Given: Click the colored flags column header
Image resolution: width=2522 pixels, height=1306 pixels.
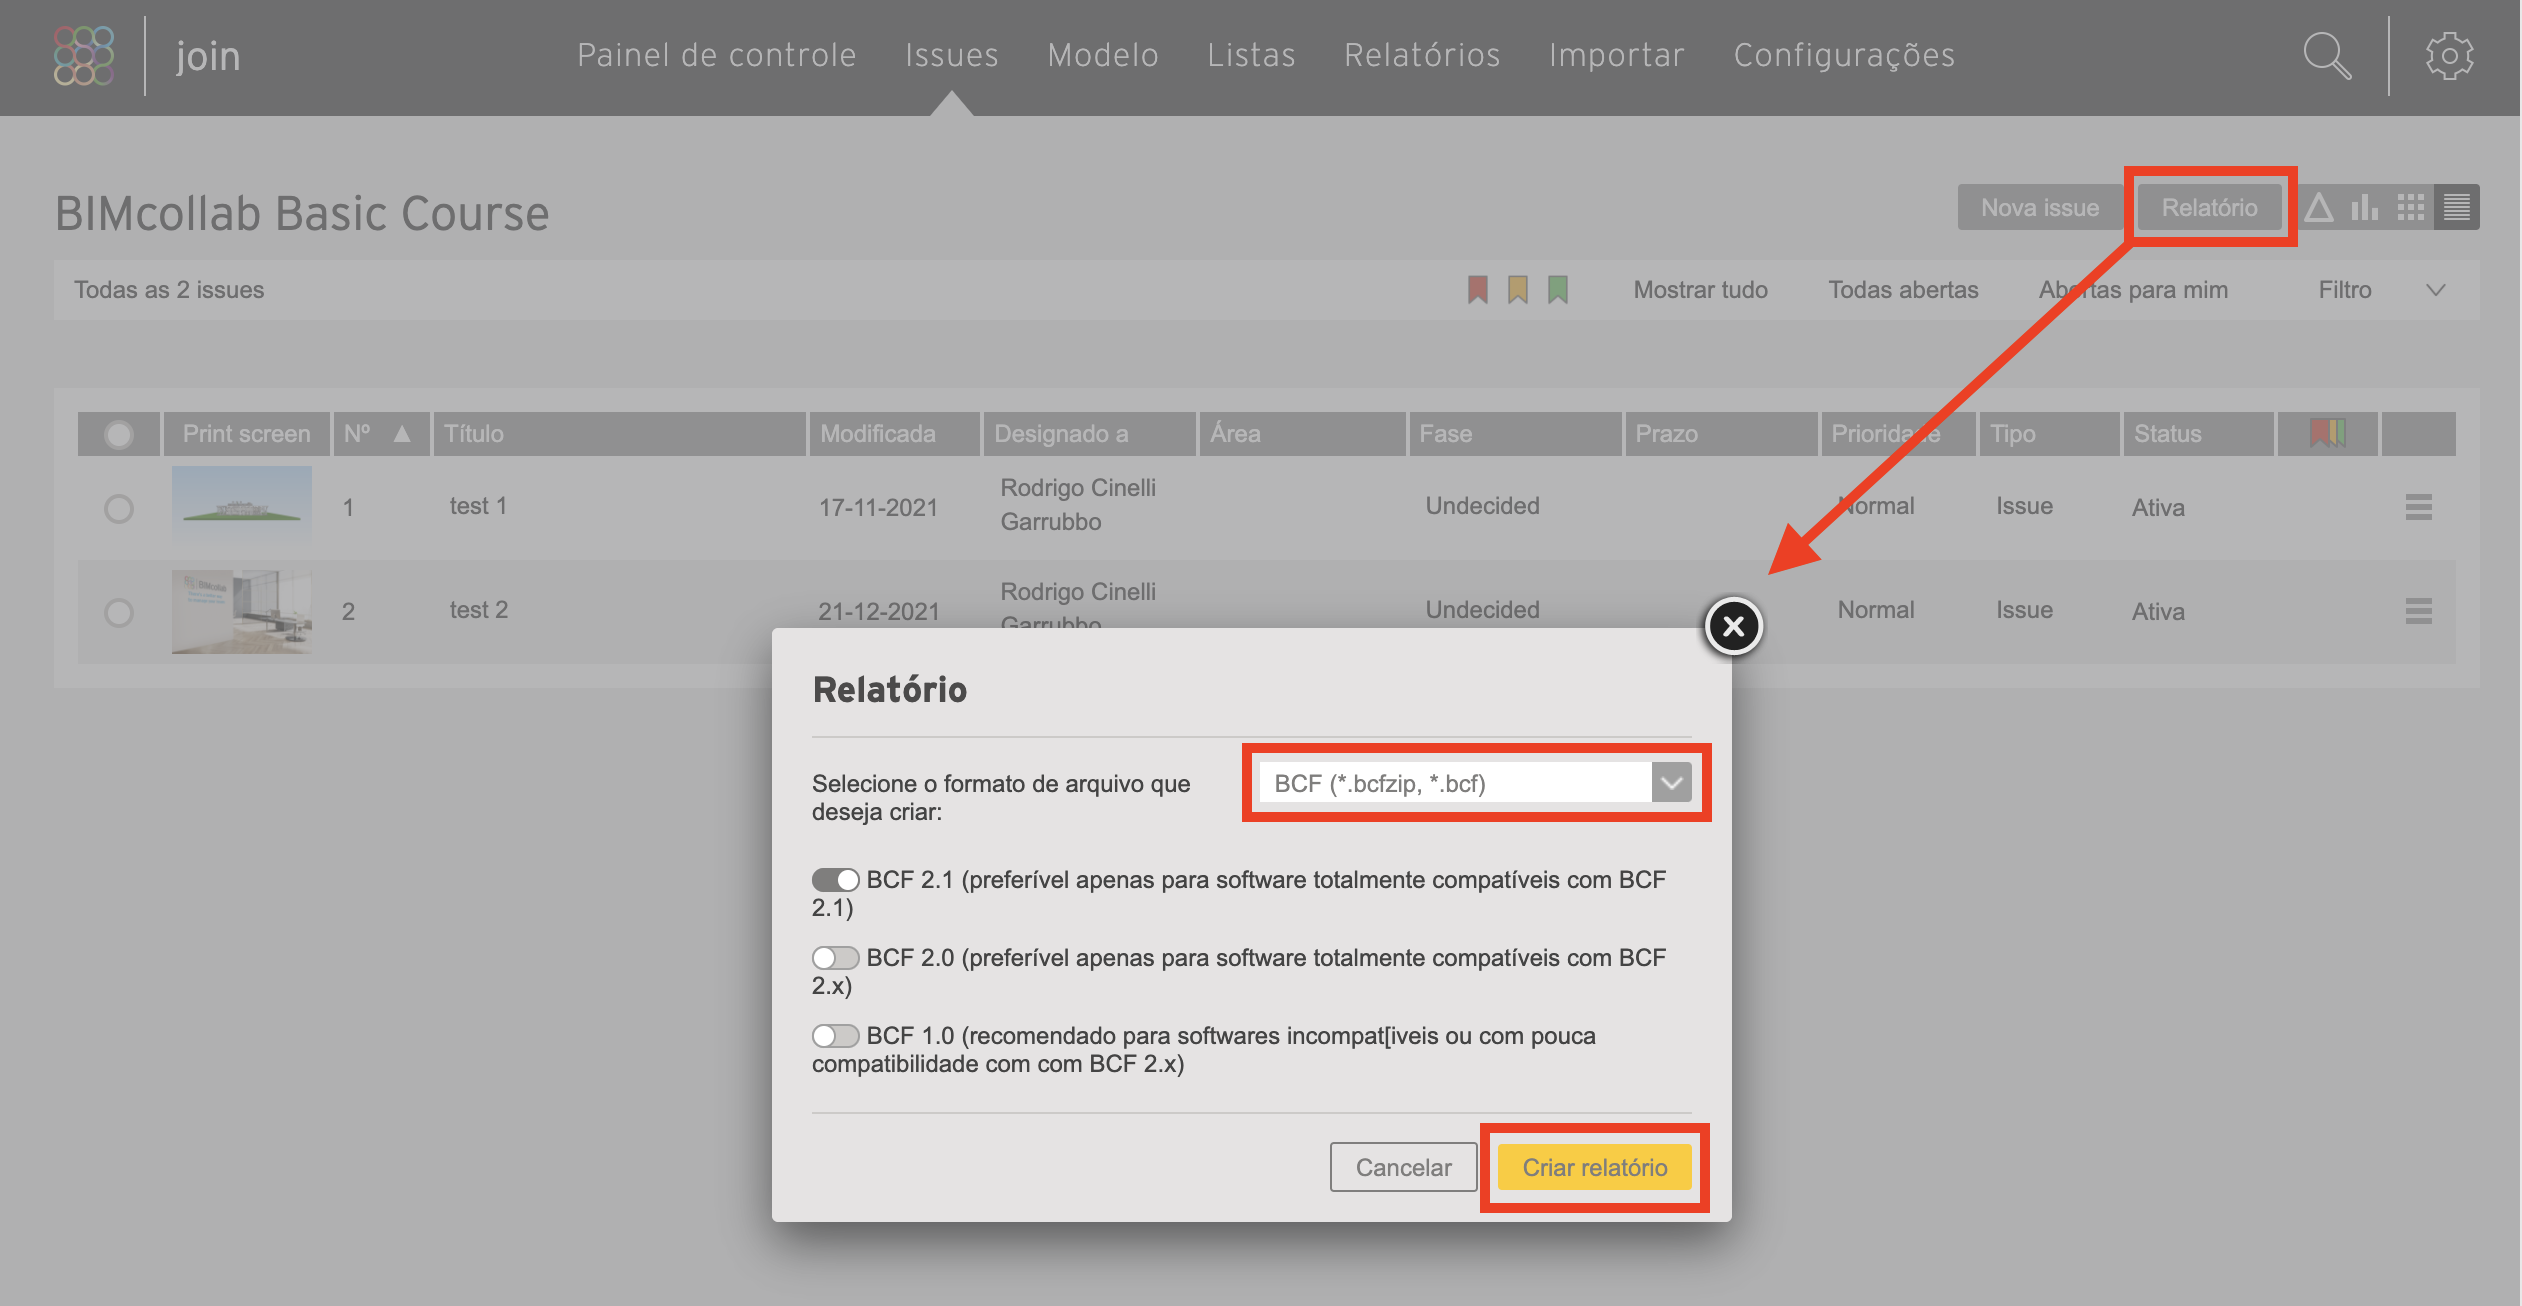Looking at the screenshot, I should [2327, 433].
